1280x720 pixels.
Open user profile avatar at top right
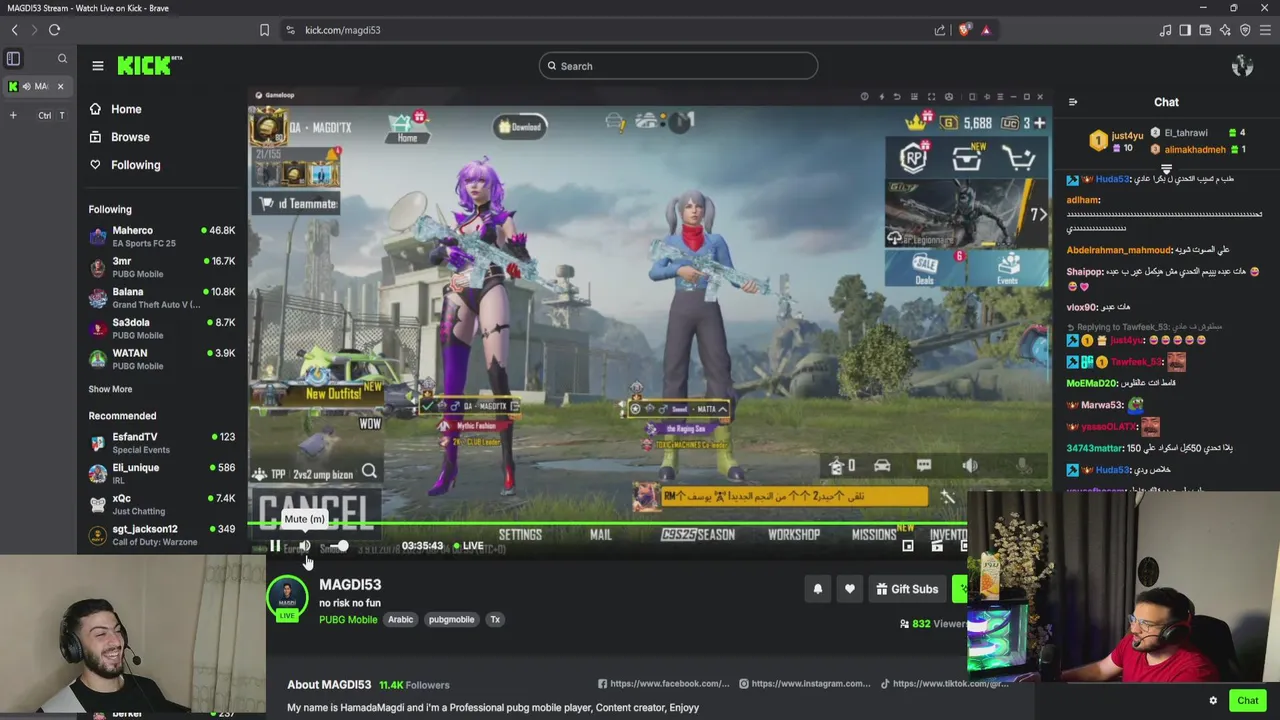1242,66
